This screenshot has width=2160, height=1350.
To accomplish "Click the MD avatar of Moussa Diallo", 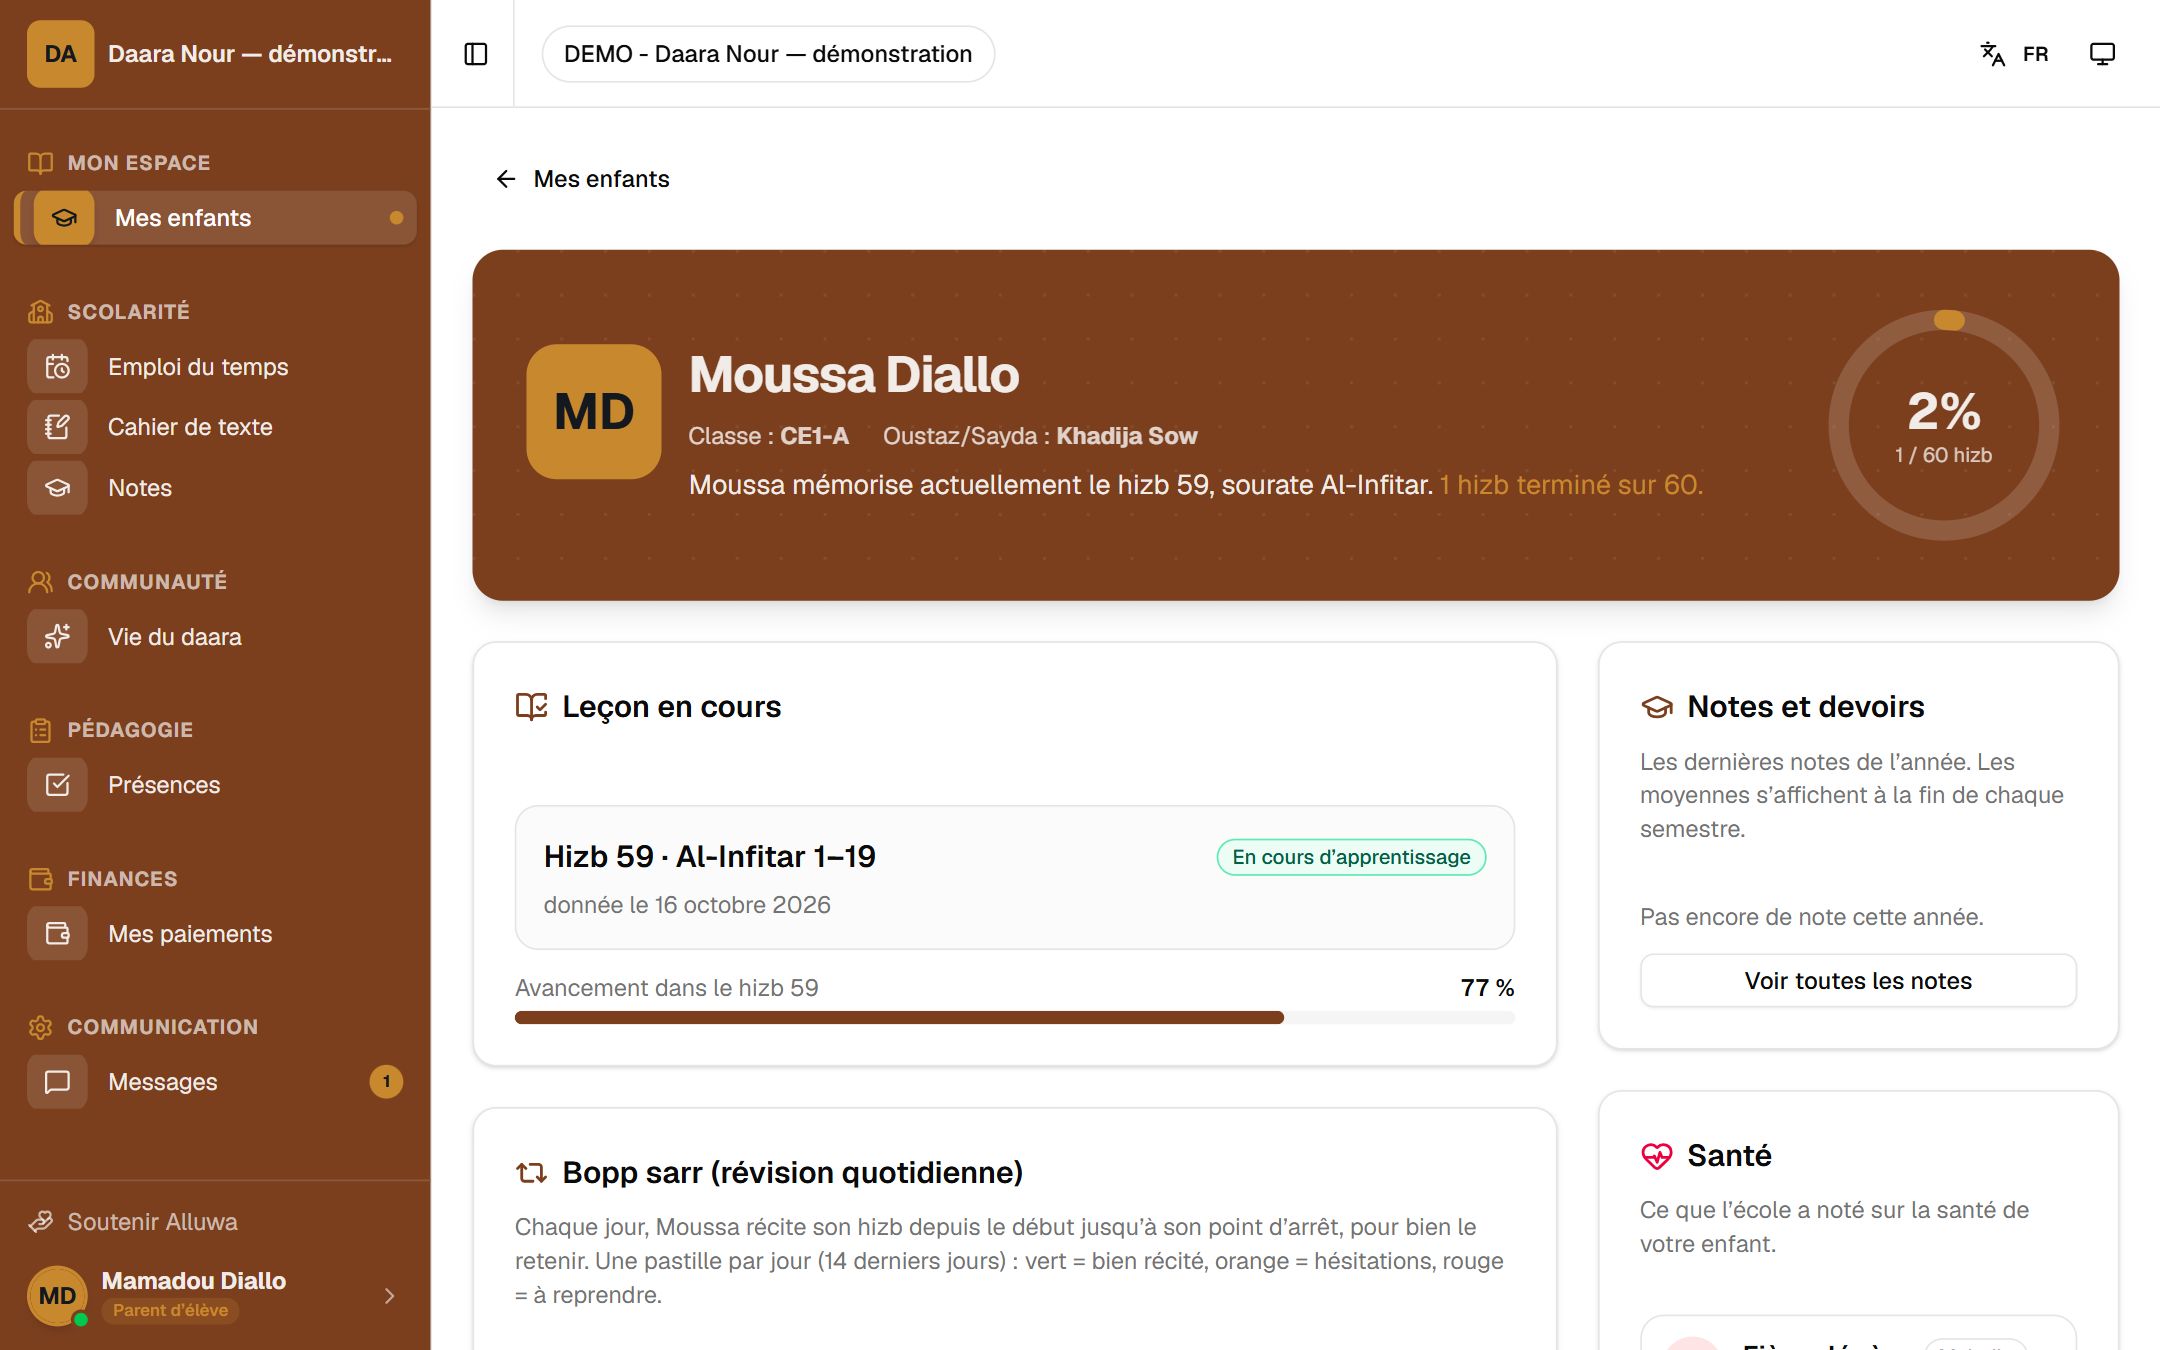I will [x=594, y=412].
